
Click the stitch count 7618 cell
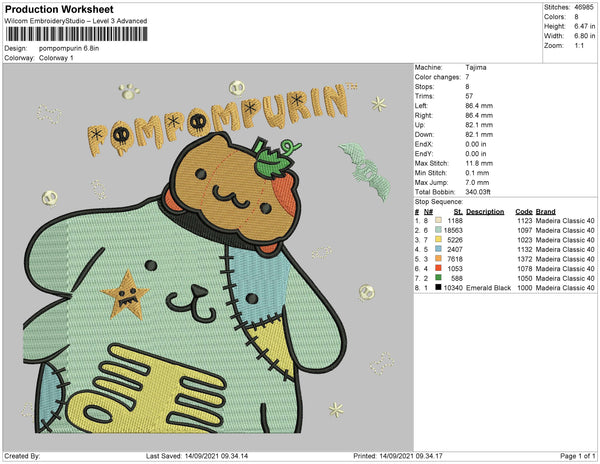point(455,259)
